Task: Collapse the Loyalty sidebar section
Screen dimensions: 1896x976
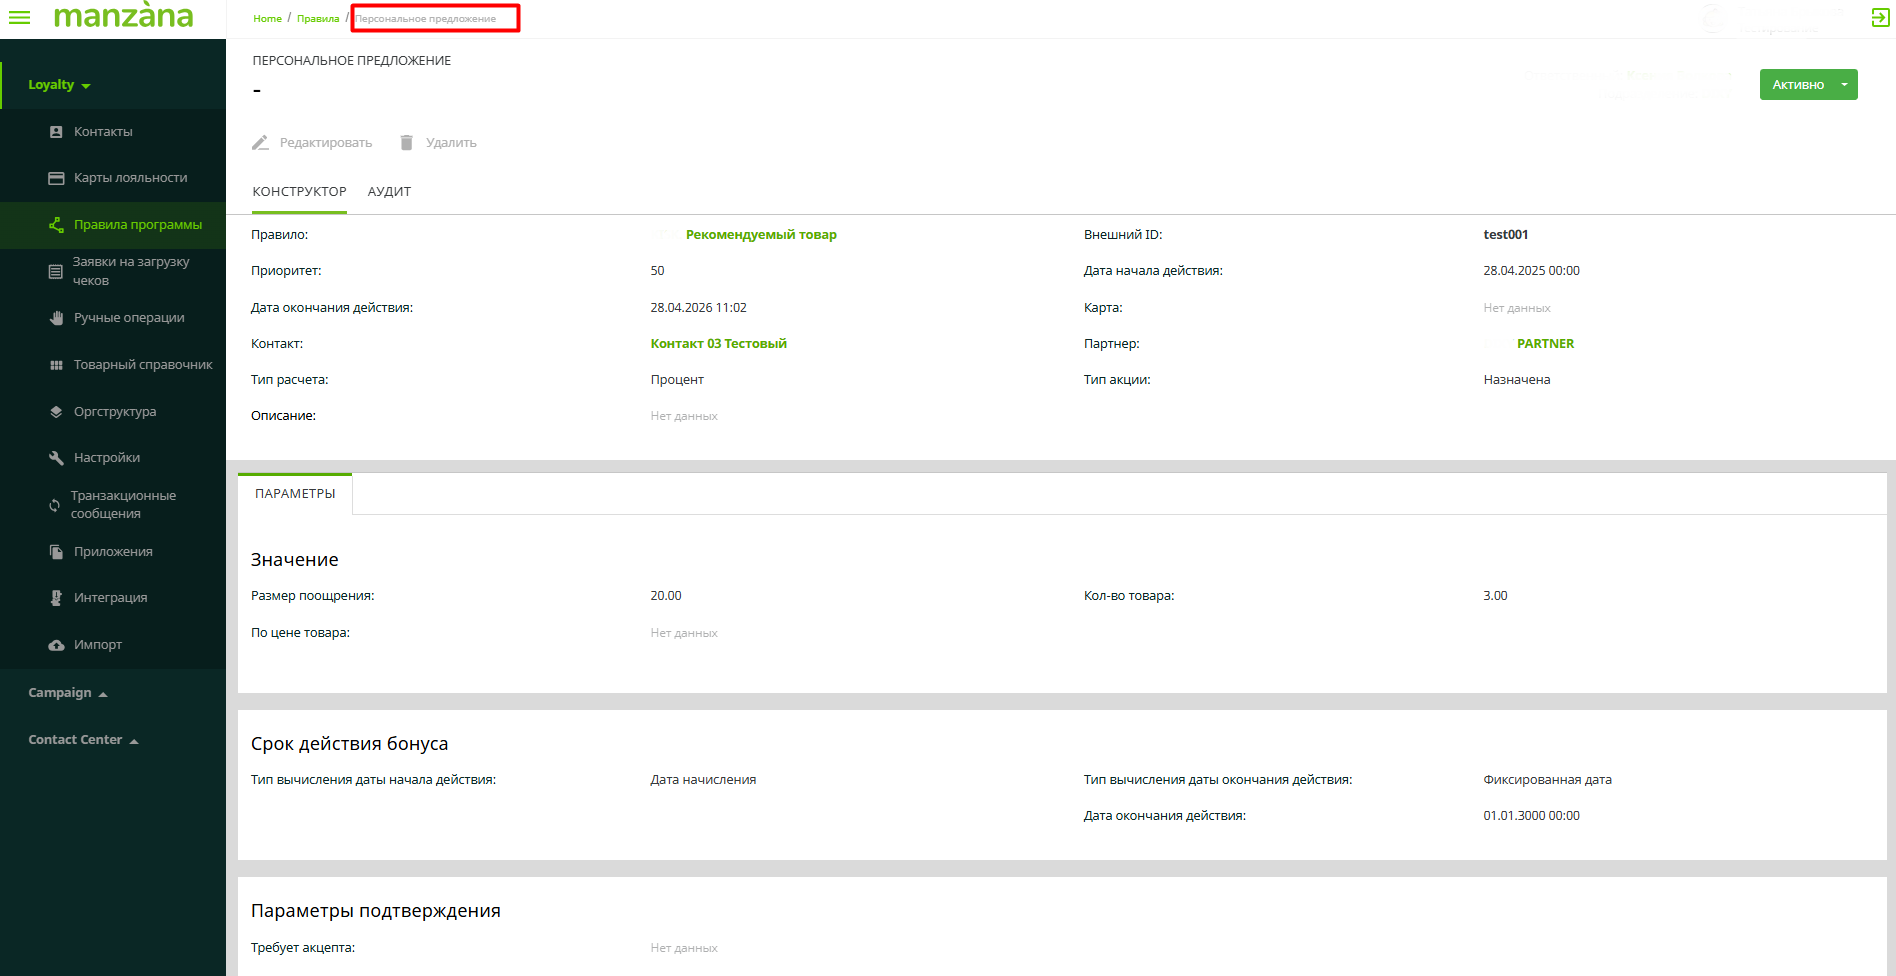Action: pyautogui.click(x=59, y=85)
